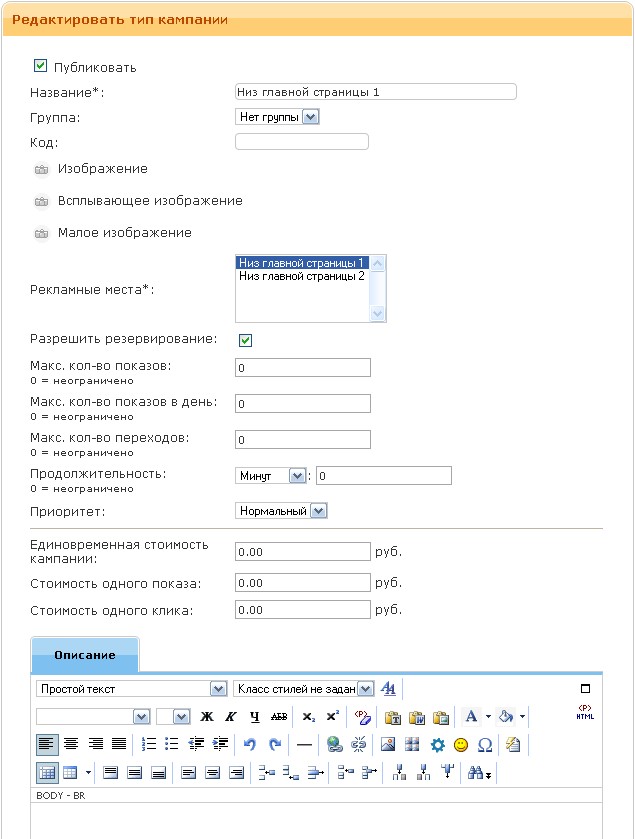Open the text color picker
This screenshot has width=635, height=839.
pos(471,717)
